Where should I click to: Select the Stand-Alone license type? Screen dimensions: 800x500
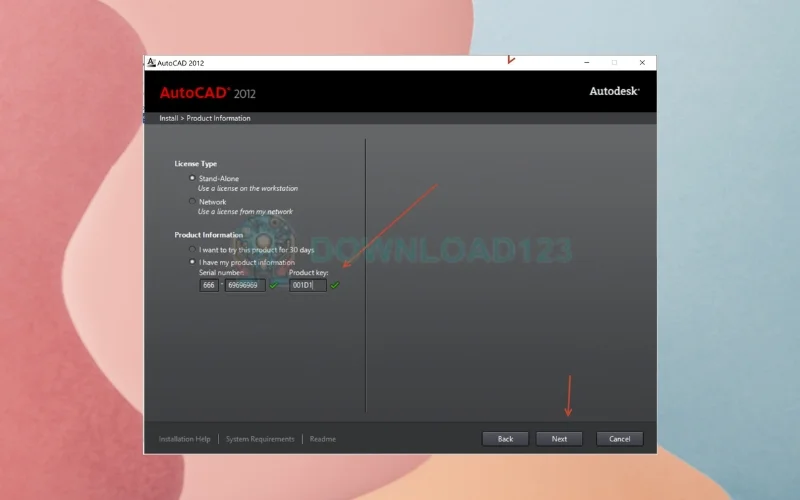(193, 178)
